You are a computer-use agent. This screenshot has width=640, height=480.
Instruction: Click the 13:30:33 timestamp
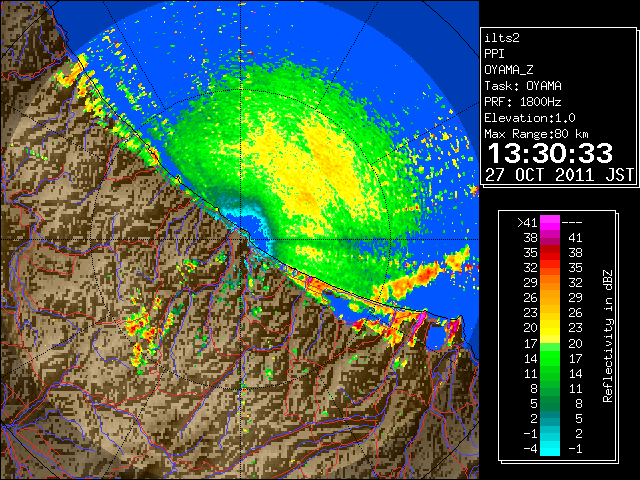tap(550, 153)
